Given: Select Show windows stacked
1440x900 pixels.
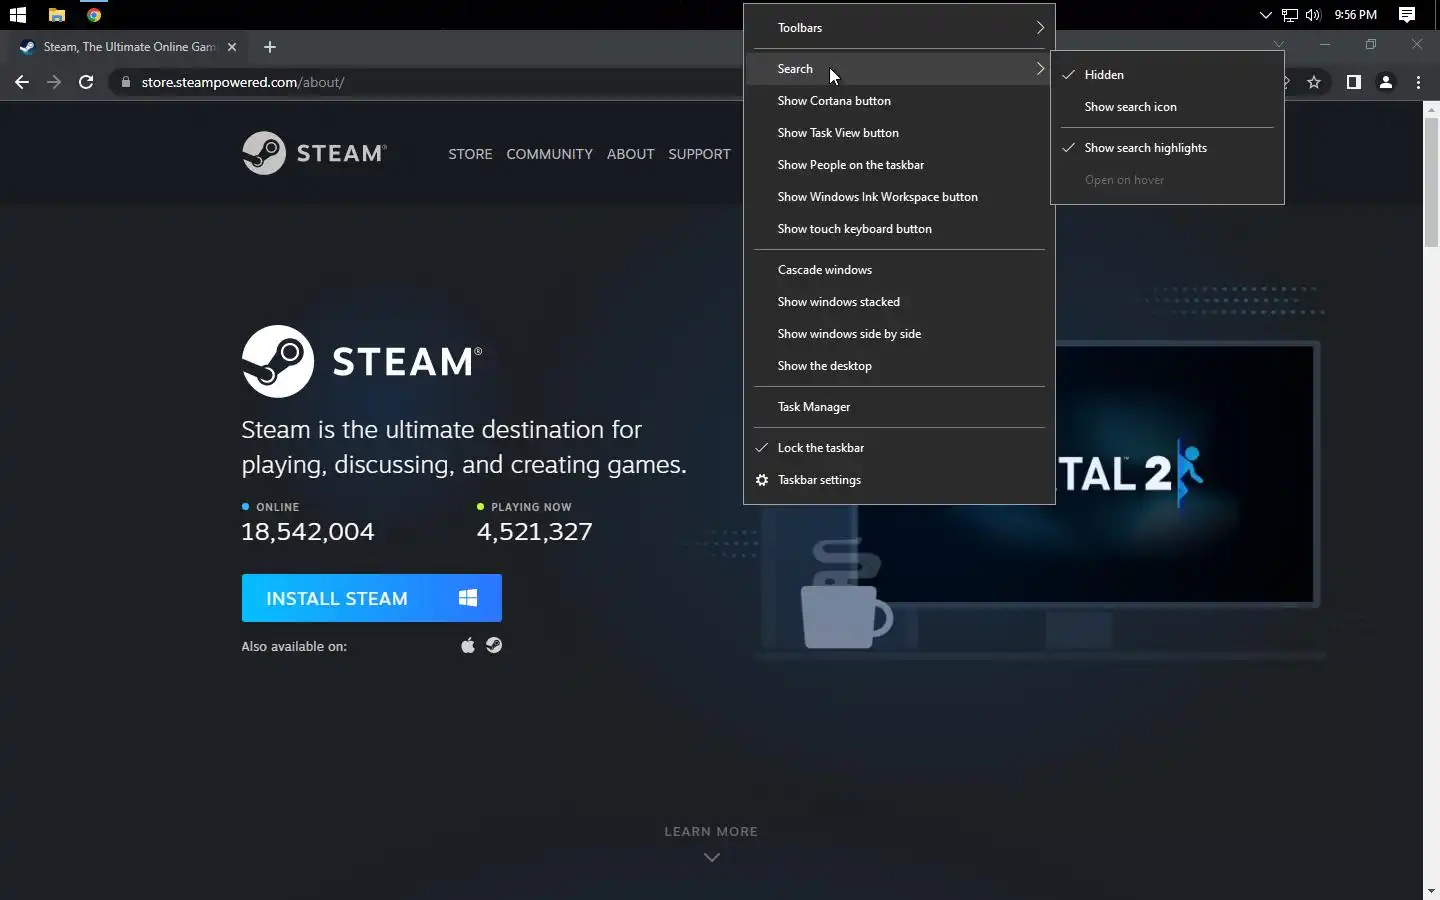Looking at the screenshot, I should (x=899, y=302).
